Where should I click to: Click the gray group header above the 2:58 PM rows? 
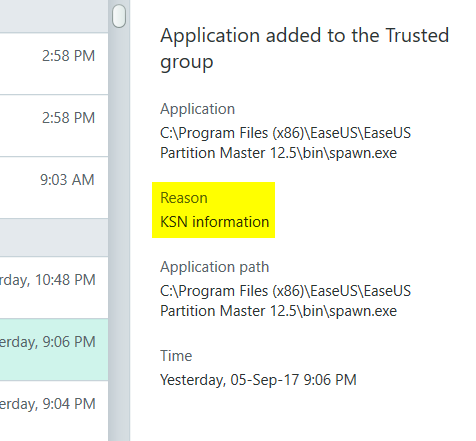click(54, 16)
